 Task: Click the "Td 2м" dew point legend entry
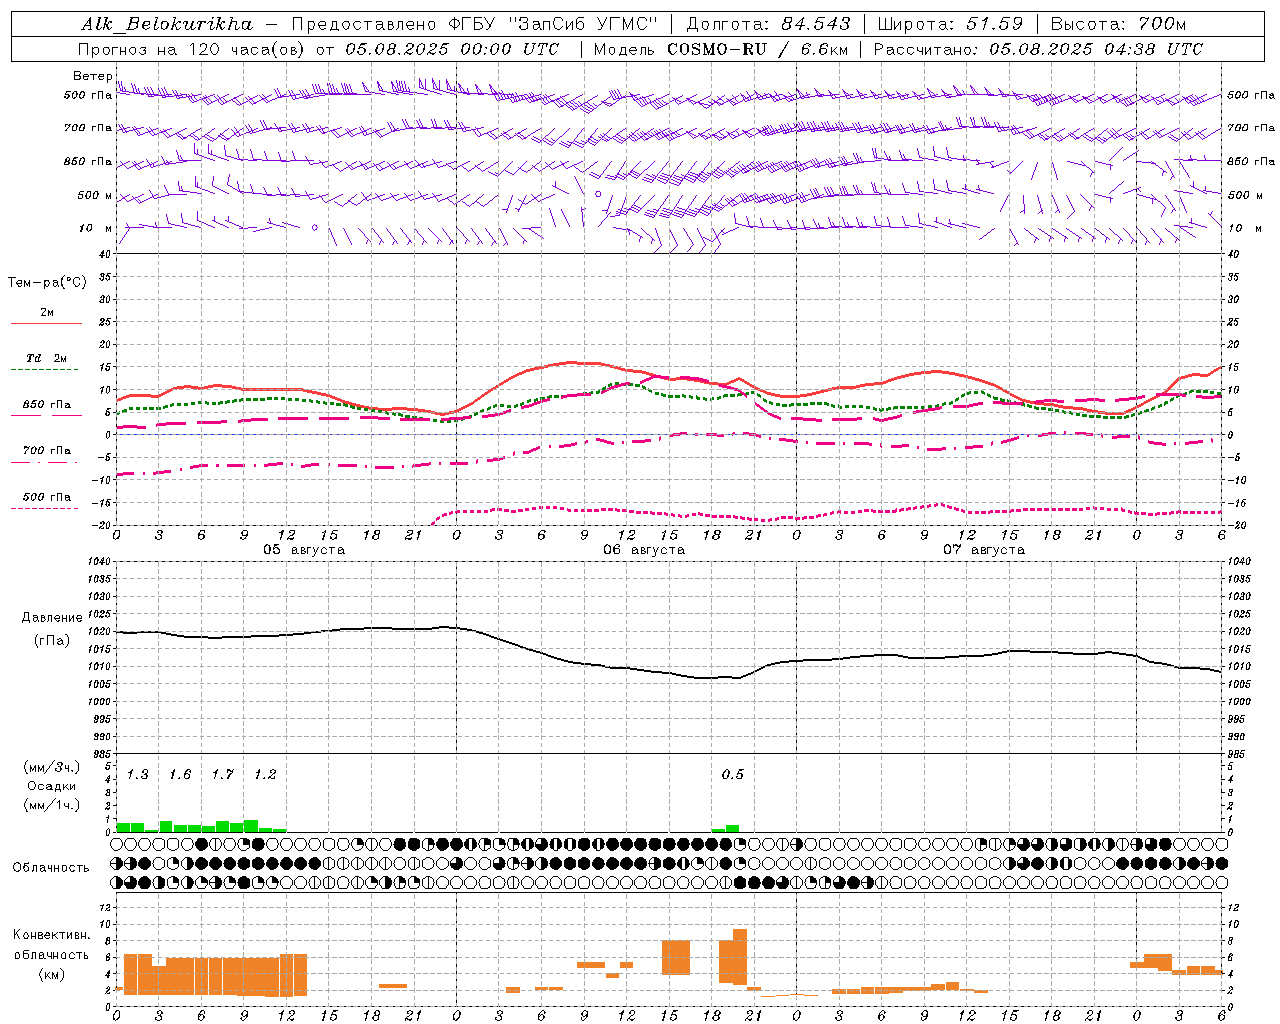coord(46,358)
